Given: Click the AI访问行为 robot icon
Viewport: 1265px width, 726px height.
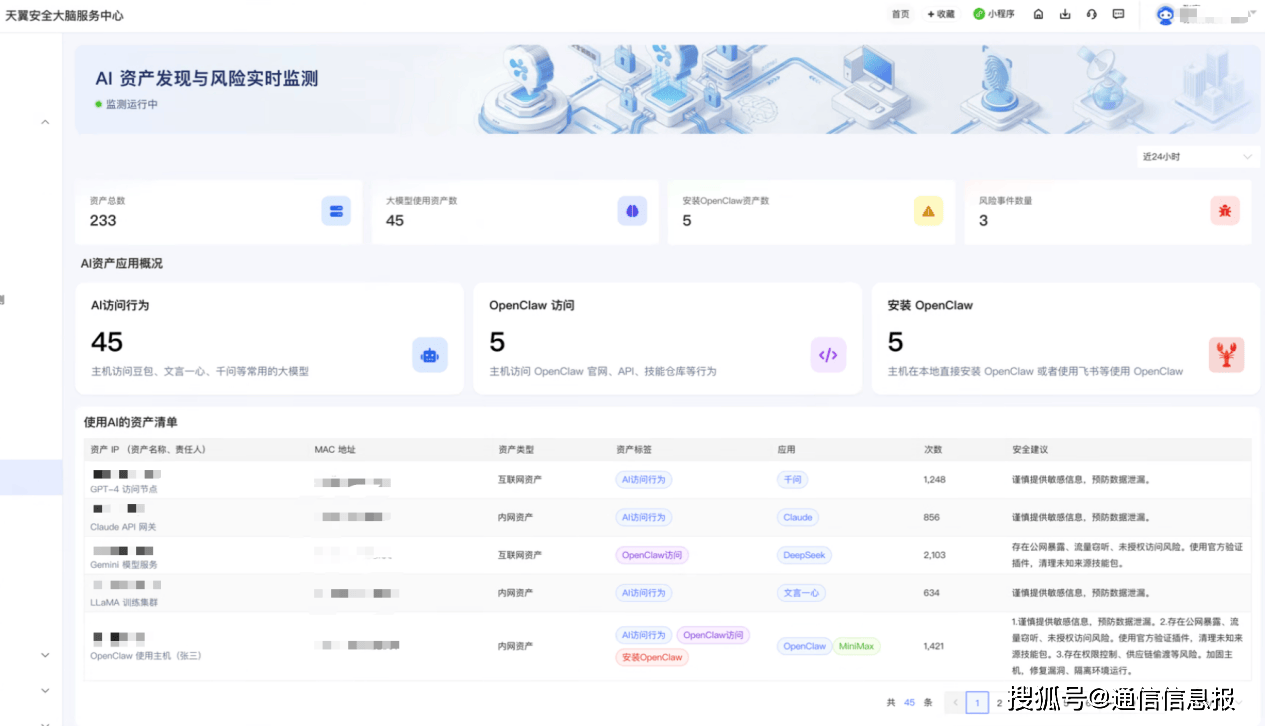Looking at the screenshot, I should click(430, 355).
